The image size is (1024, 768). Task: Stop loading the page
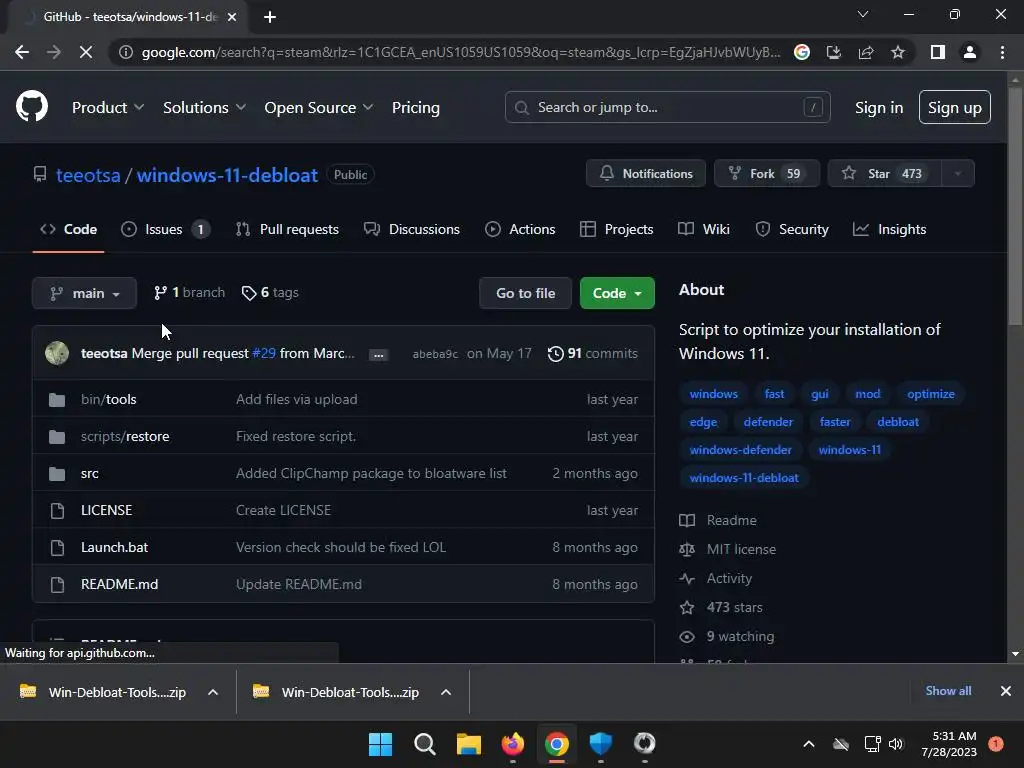click(x=86, y=52)
